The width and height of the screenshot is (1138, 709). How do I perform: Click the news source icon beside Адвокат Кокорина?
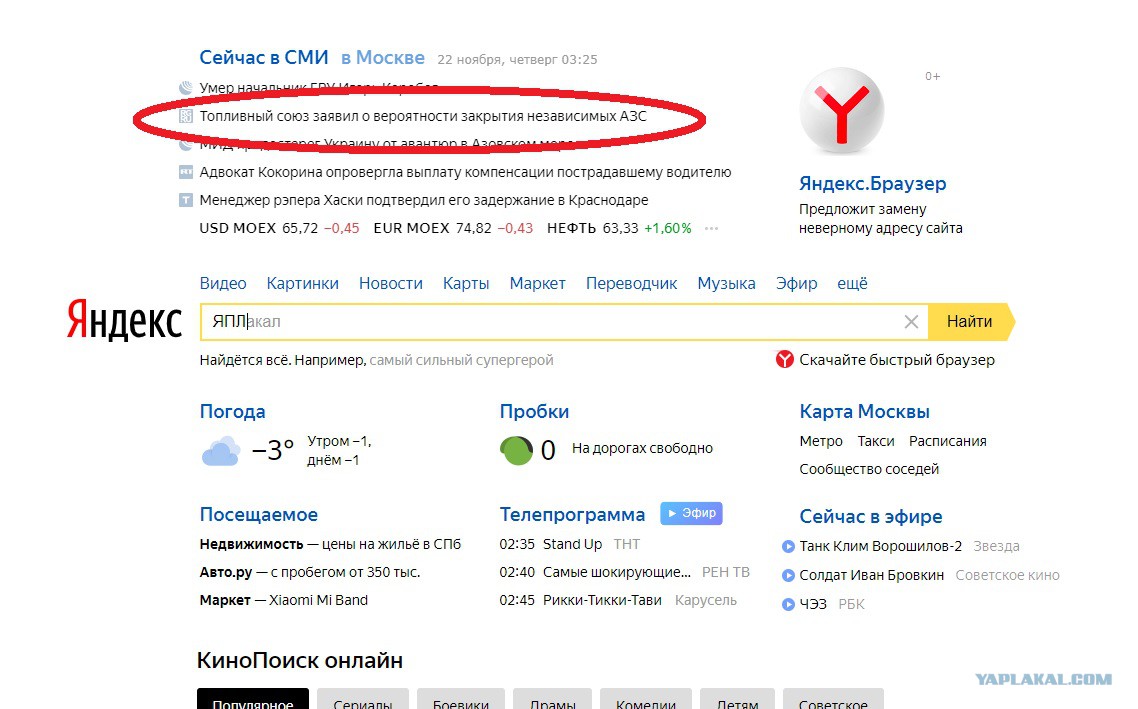pos(186,172)
